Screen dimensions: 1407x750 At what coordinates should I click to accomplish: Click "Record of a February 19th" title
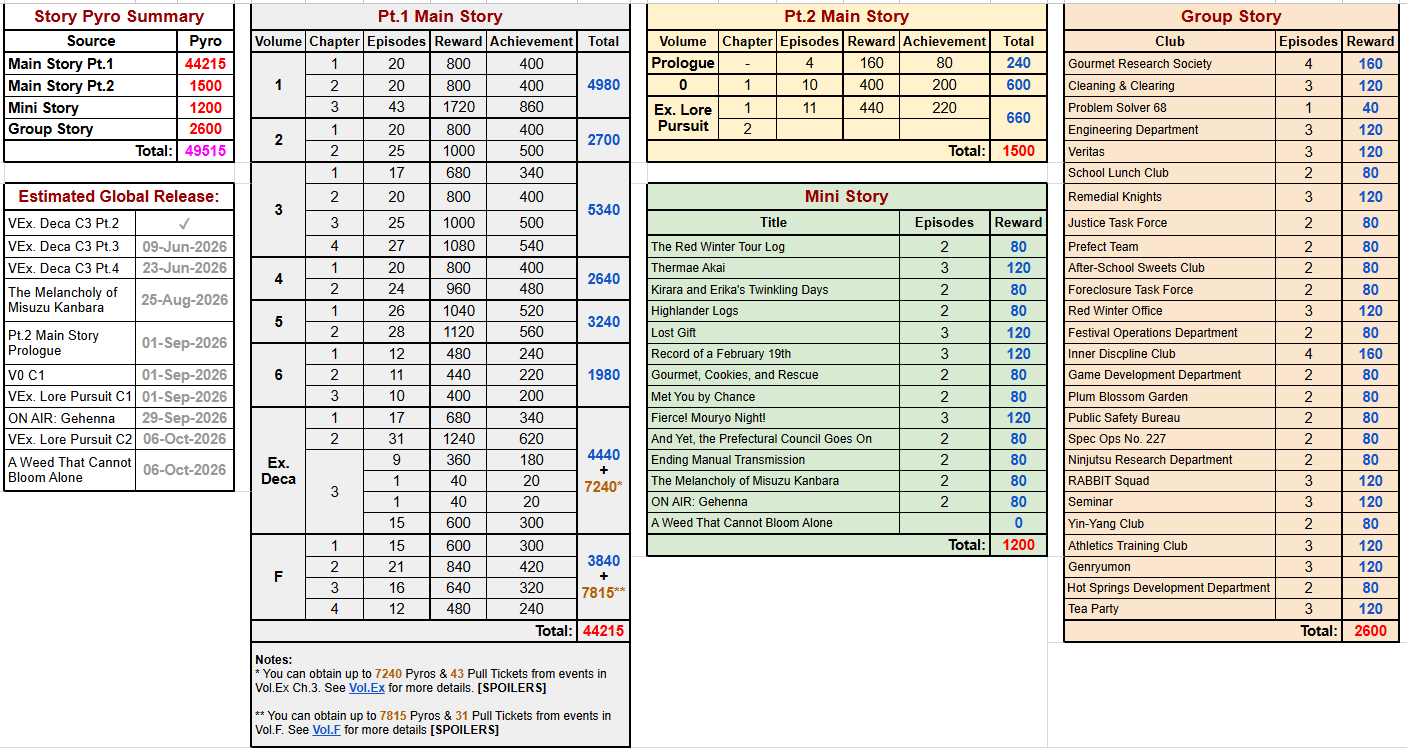721,354
